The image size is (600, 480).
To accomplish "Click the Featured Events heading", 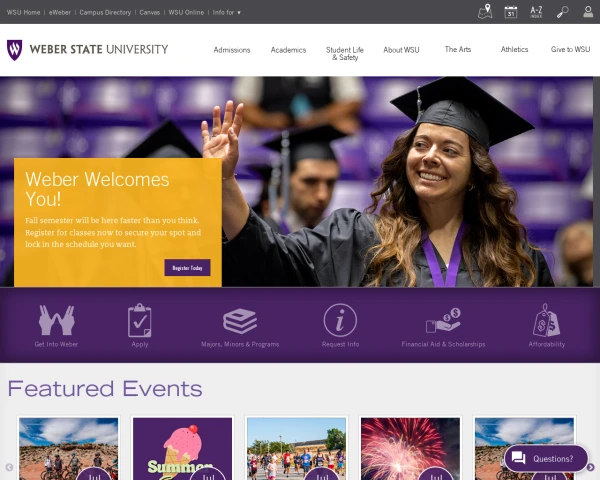I will [x=105, y=389].
